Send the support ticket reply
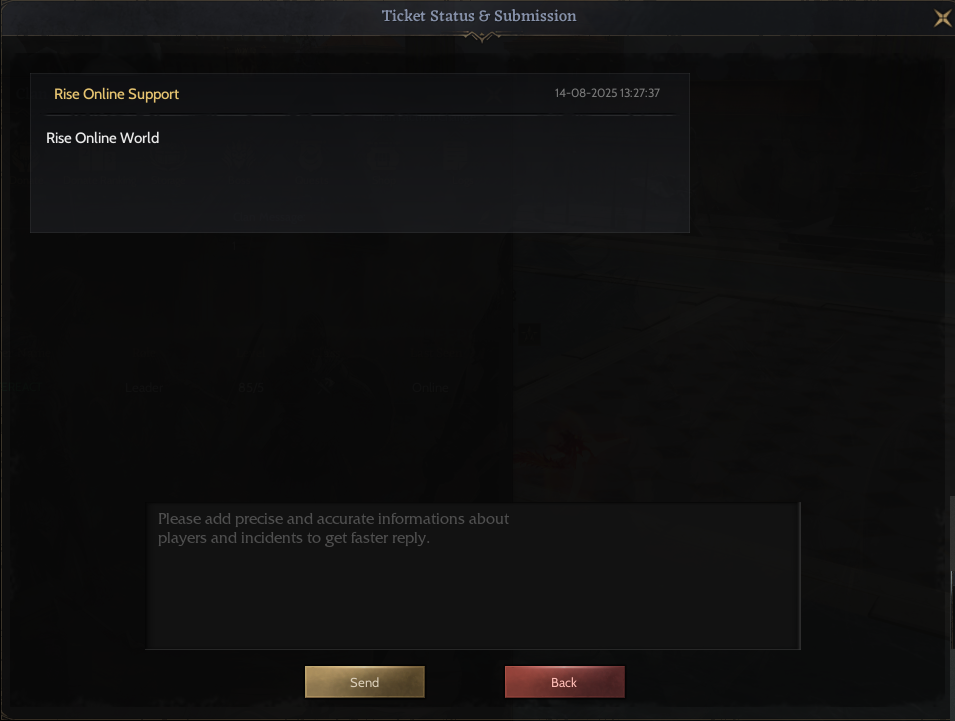This screenshot has height=721, width=955. coord(364,682)
